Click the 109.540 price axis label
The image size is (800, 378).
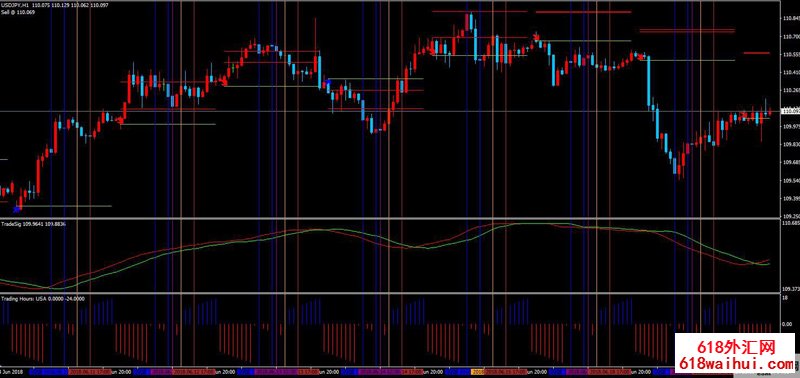[790, 181]
